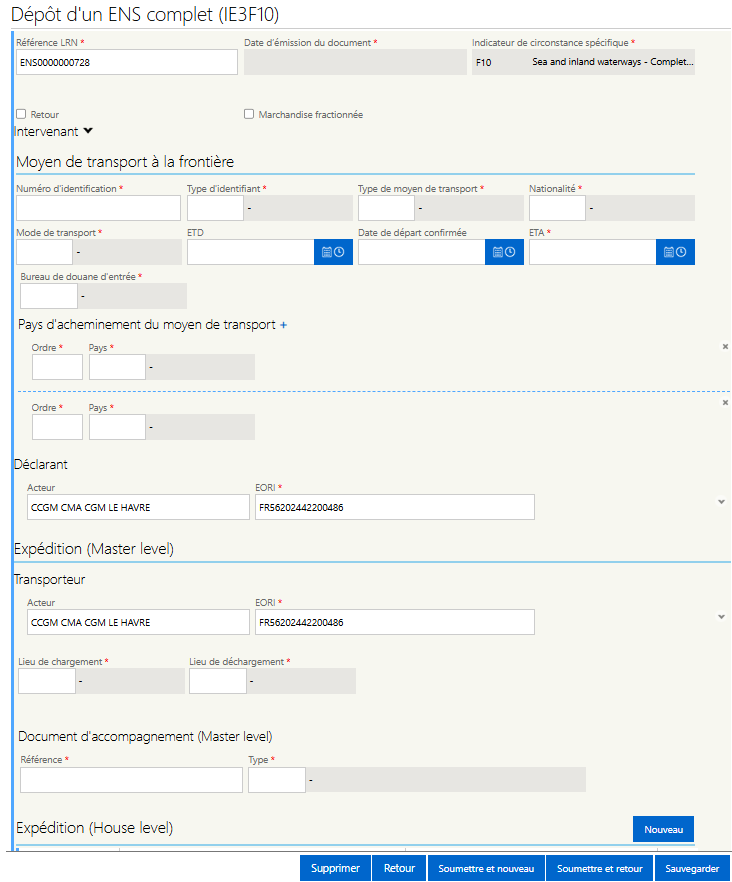Remove the first Pays d'acheminement row
The height and width of the screenshot is (882, 732).
725,346
